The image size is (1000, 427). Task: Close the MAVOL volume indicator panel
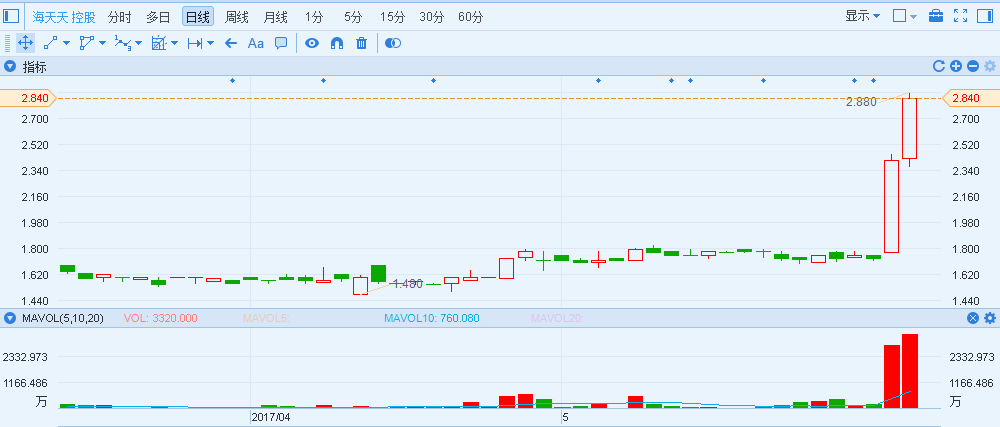point(973,318)
